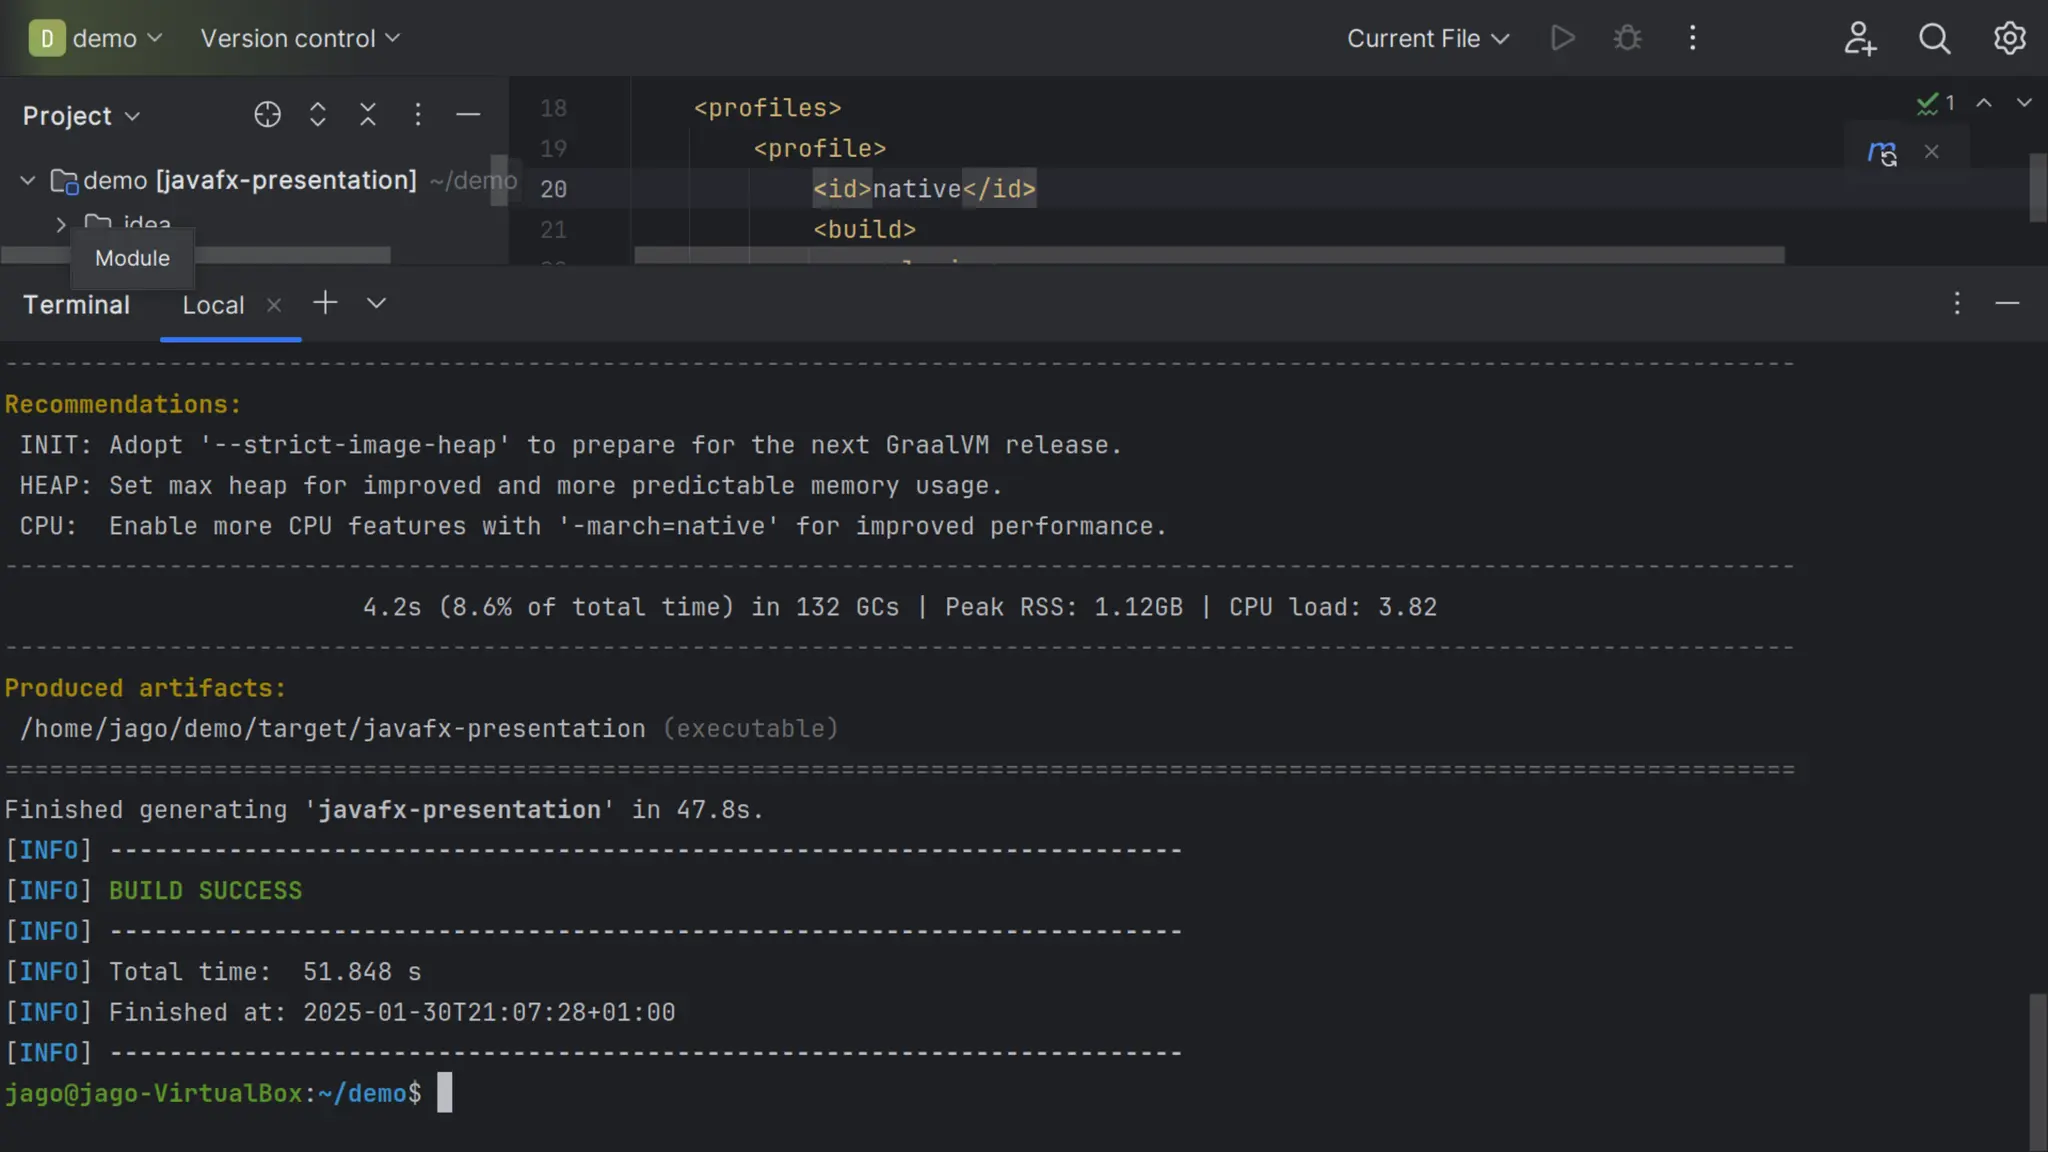The height and width of the screenshot is (1152, 2048).
Task: Click the Code With Me add-user icon
Action: click(x=1859, y=38)
